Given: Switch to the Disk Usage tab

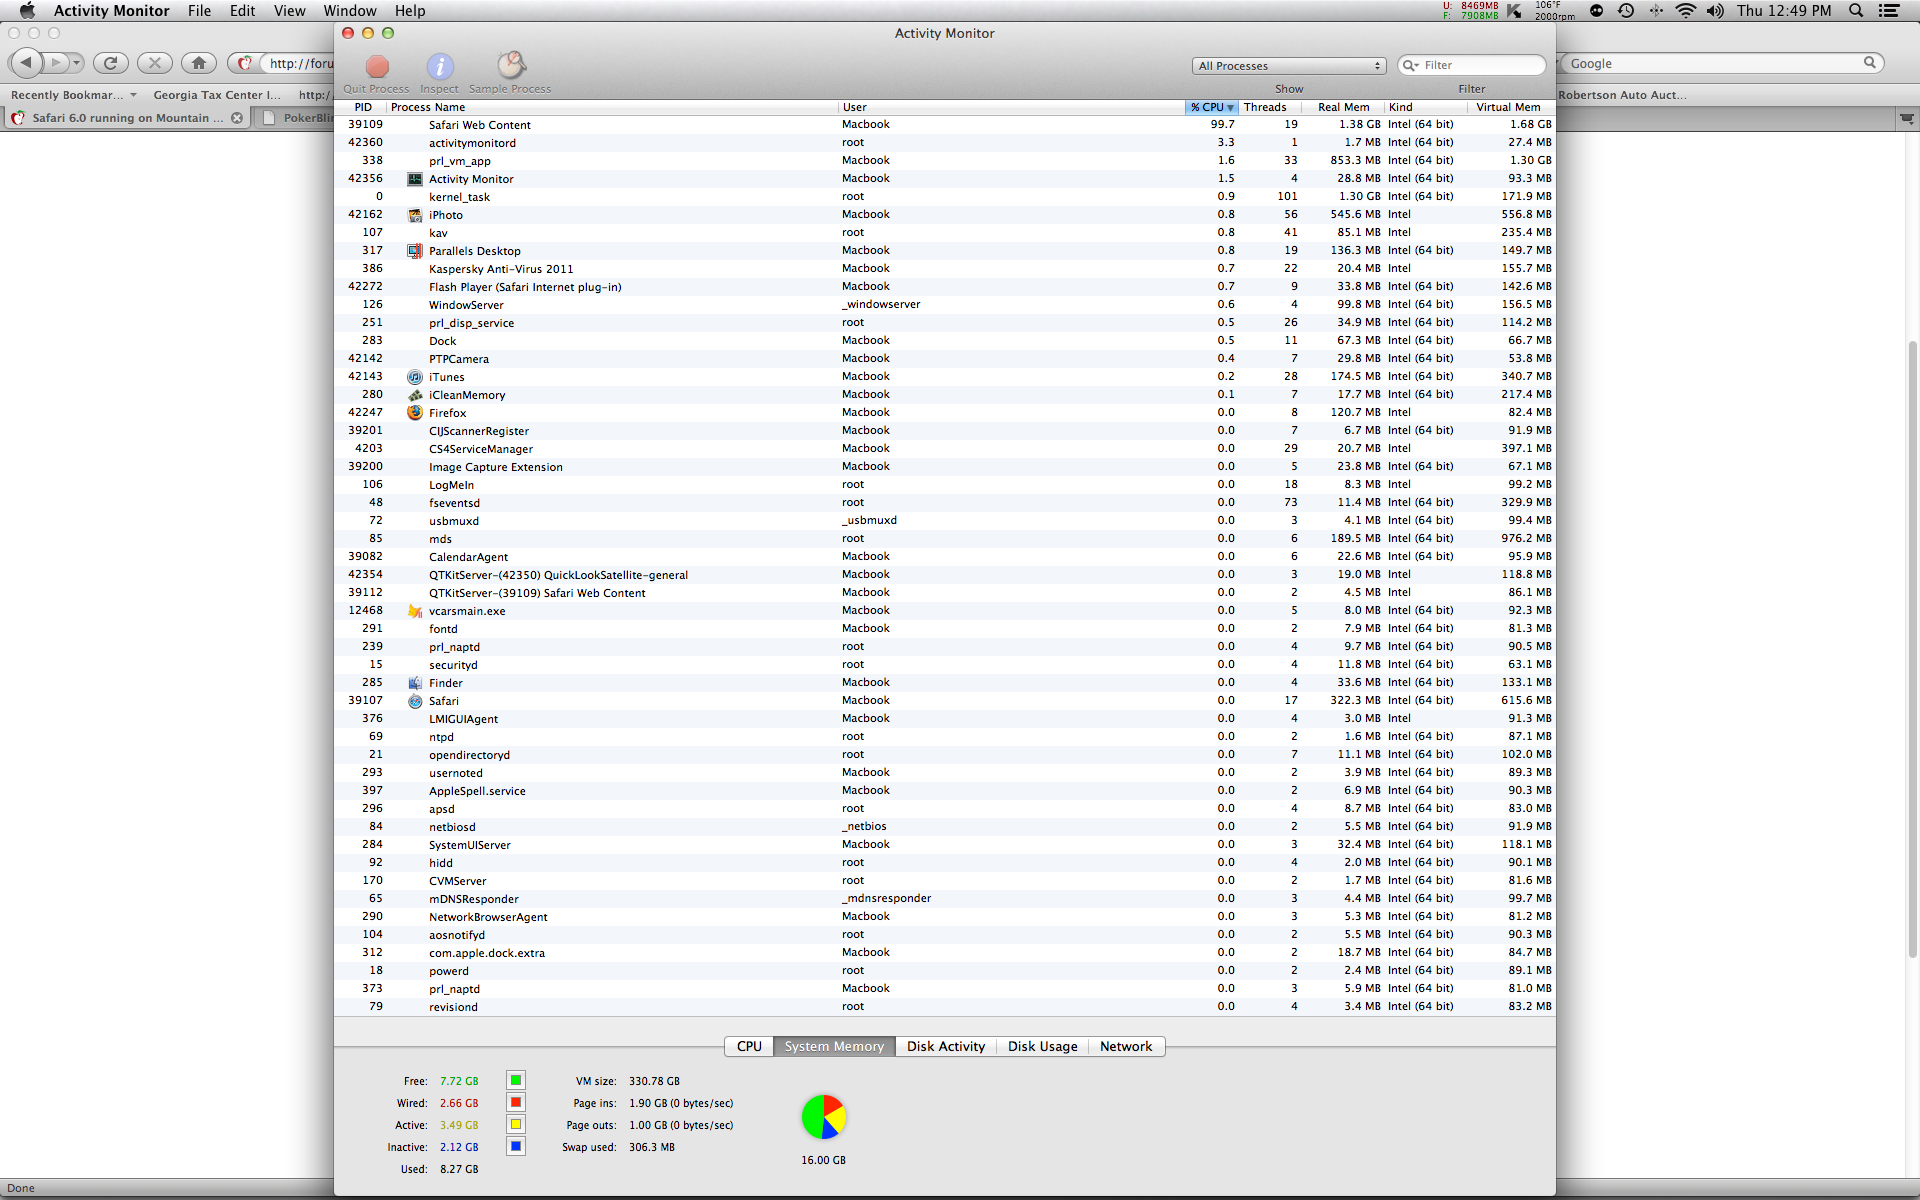Looking at the screenshot, I should (x=1043, y=1046).
